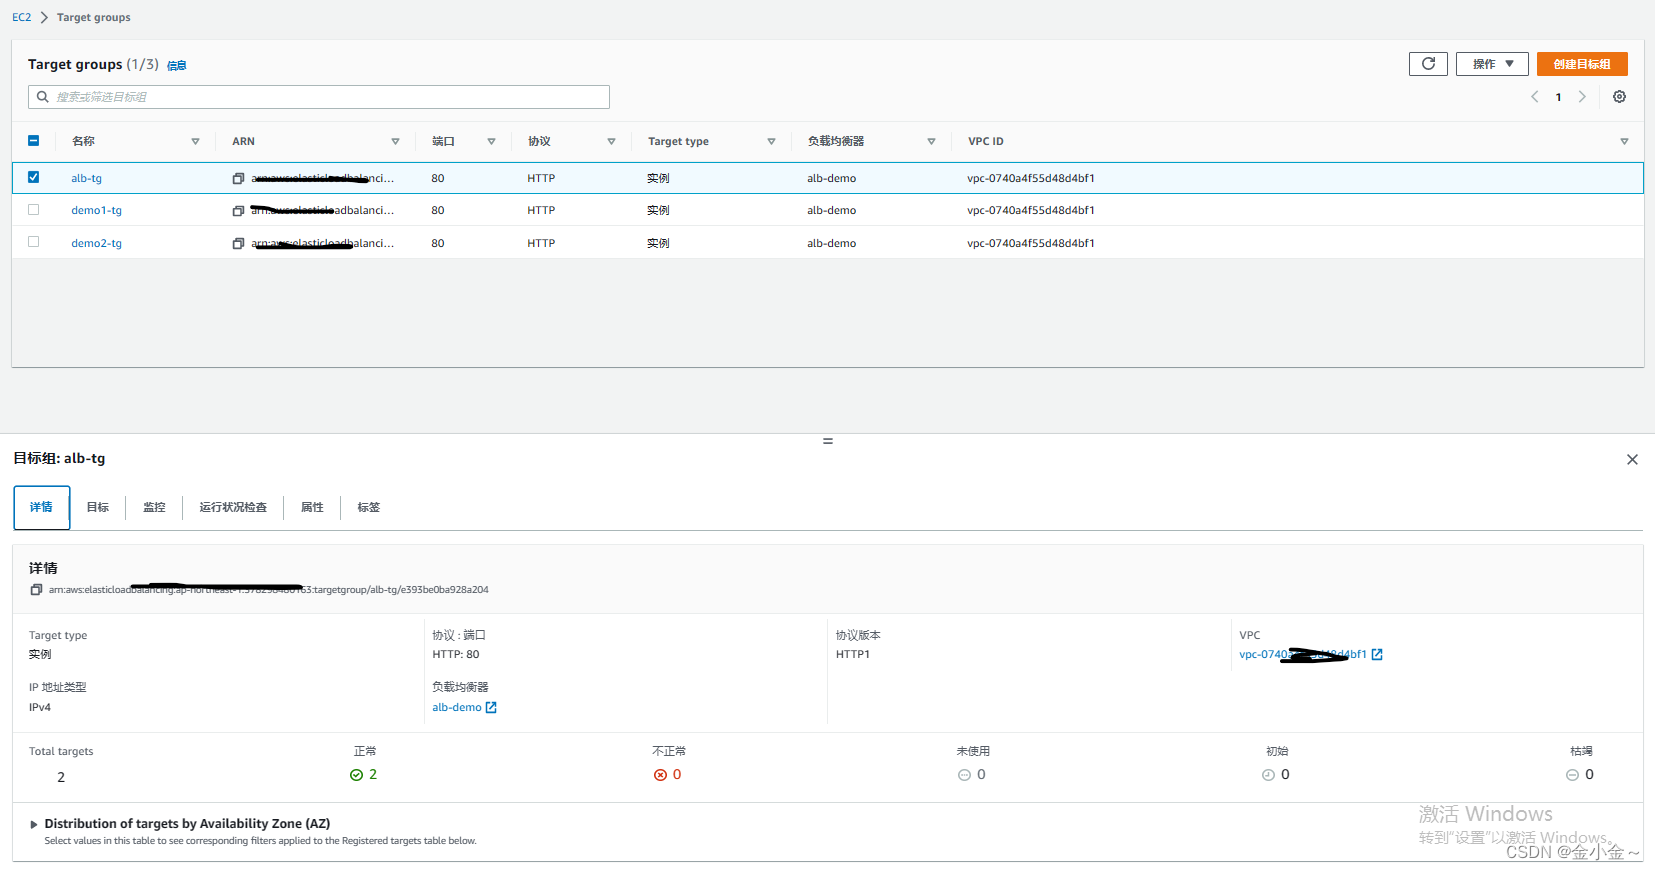The height and width of the screenshot is (870, 1655).
Task: Switch to the 目标 tab
Action: pyautogui.click(x=97, y=508)
